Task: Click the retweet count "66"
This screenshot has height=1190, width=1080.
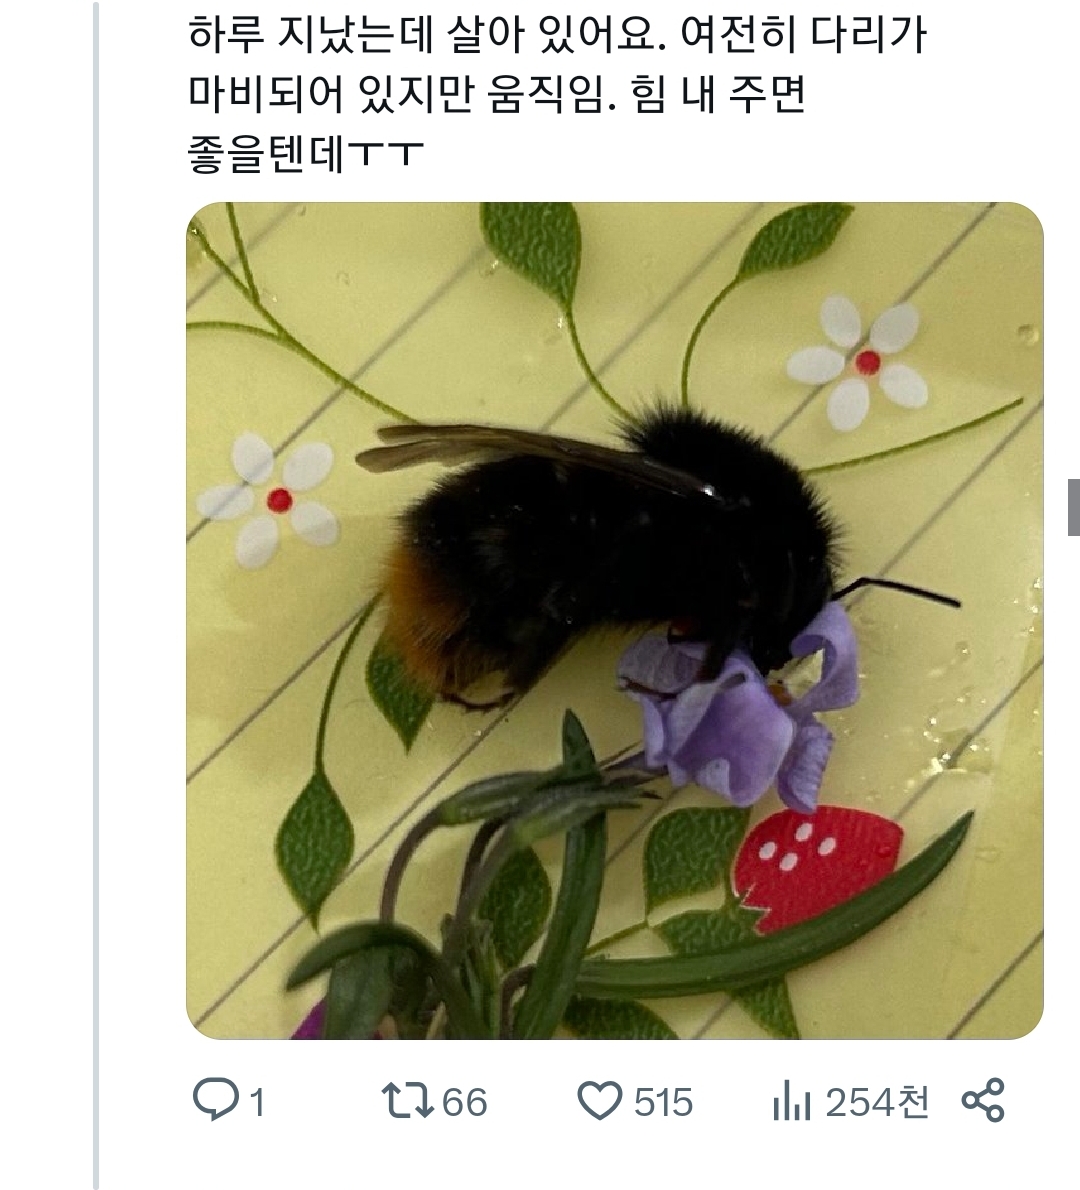Action: click(x=464, y=1102)
